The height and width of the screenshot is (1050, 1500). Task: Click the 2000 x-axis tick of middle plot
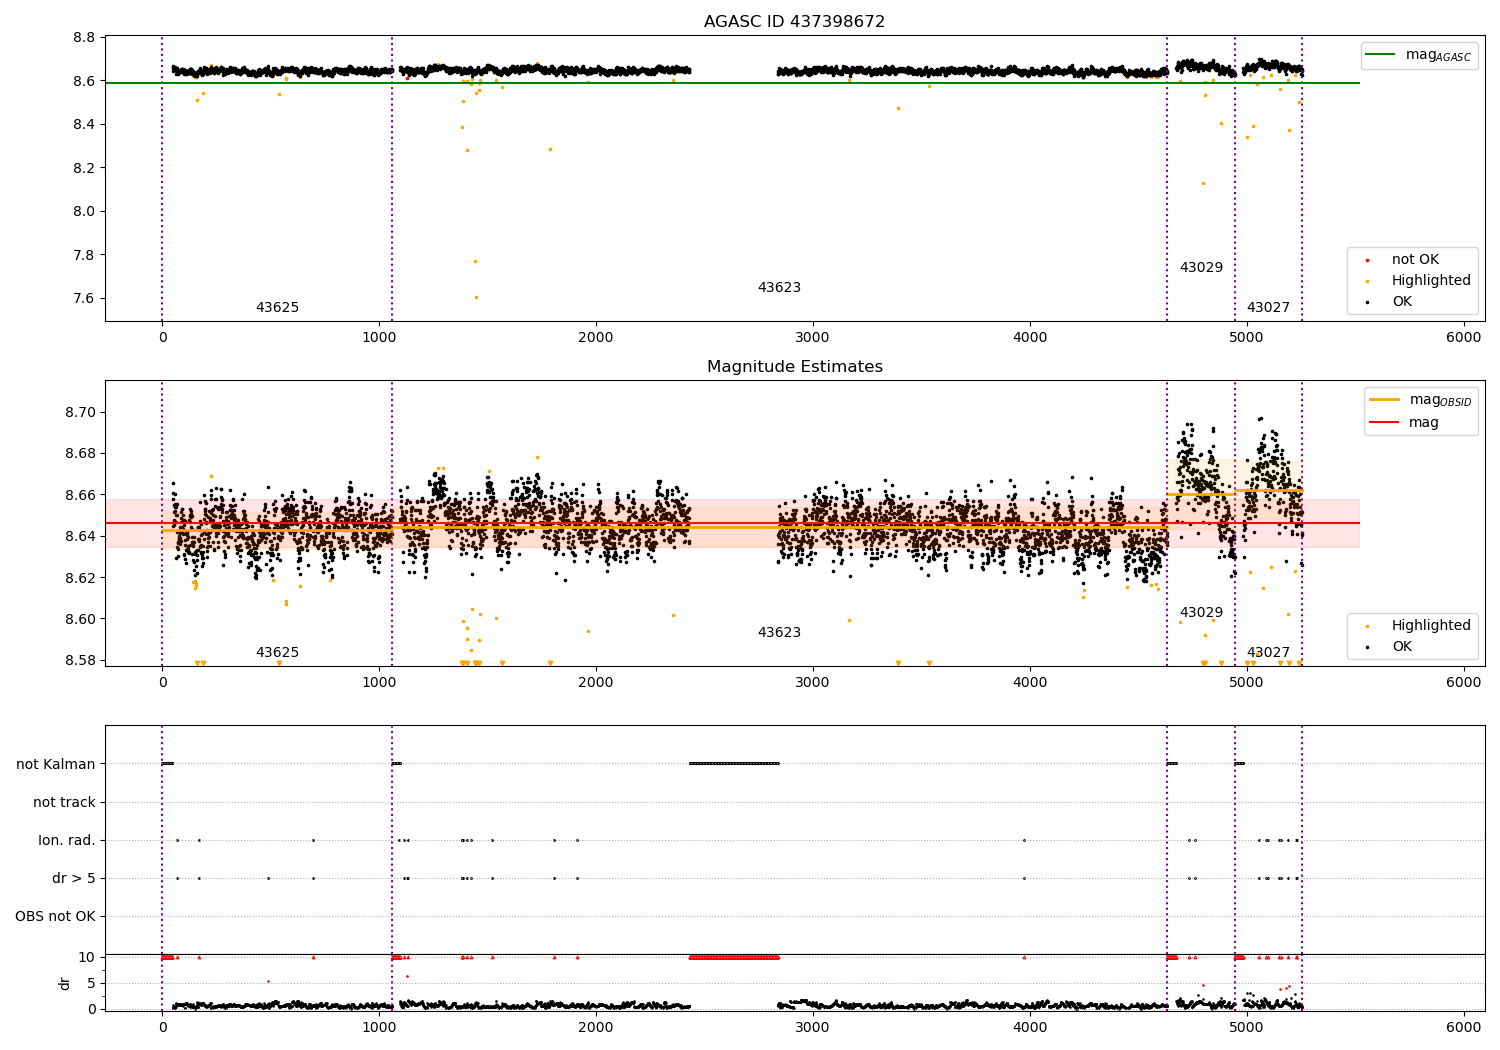click(595, 683)
